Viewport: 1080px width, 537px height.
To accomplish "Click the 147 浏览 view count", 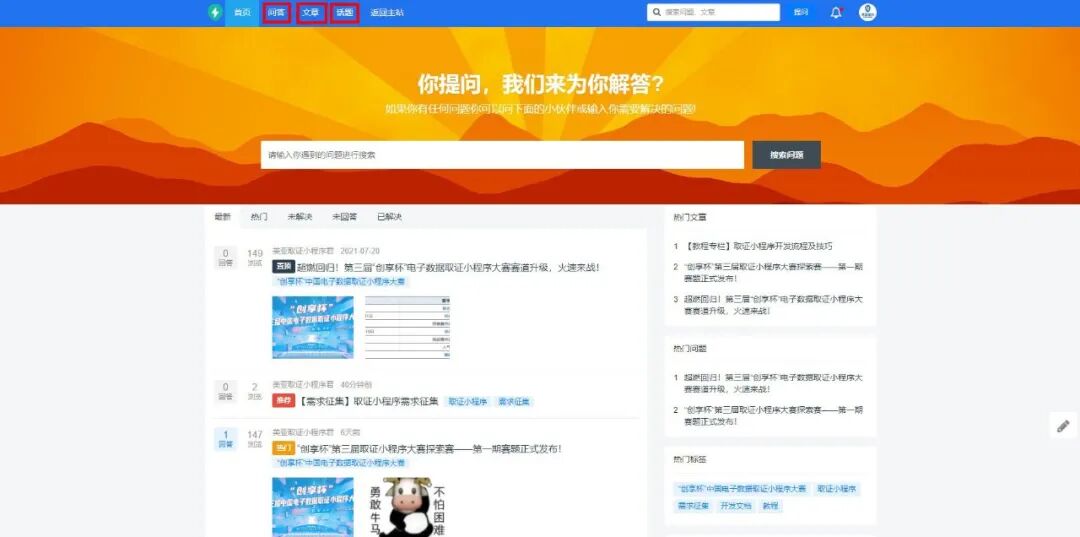I will (255, 439).
